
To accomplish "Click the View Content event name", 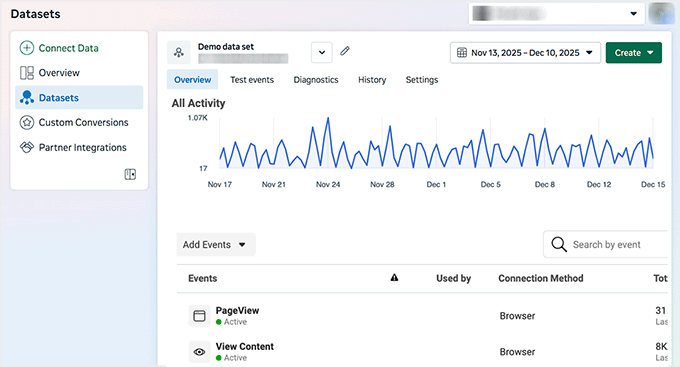I will point(245,347).
